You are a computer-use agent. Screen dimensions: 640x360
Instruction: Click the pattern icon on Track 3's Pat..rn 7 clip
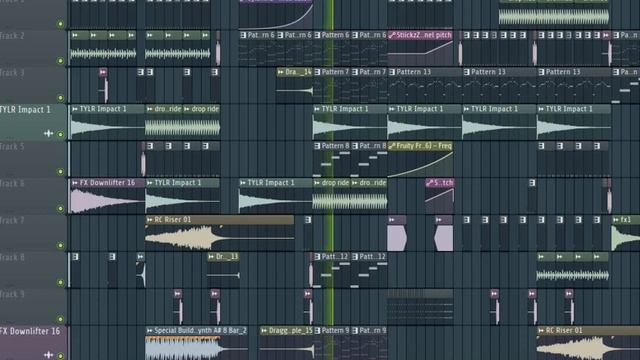pos(355,72)
